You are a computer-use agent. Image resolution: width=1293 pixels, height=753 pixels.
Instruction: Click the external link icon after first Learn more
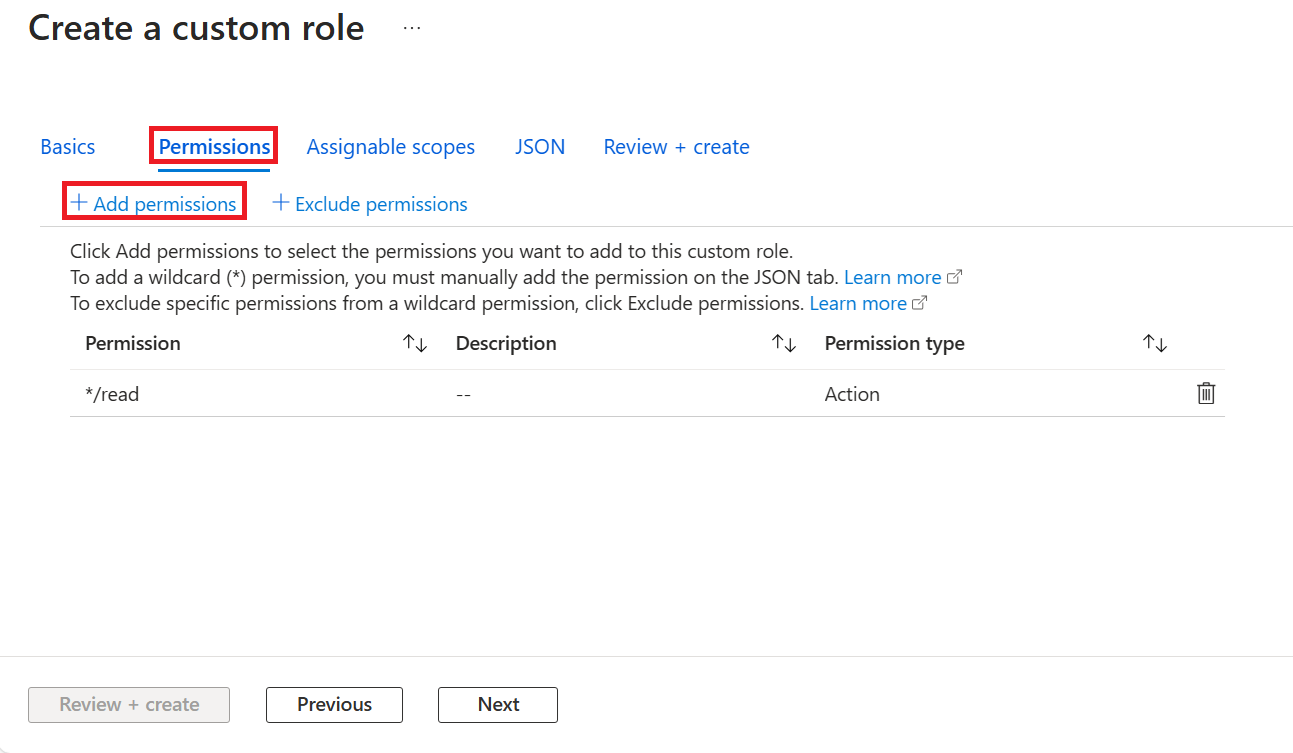pyautogui.click(x=956, y=276)
